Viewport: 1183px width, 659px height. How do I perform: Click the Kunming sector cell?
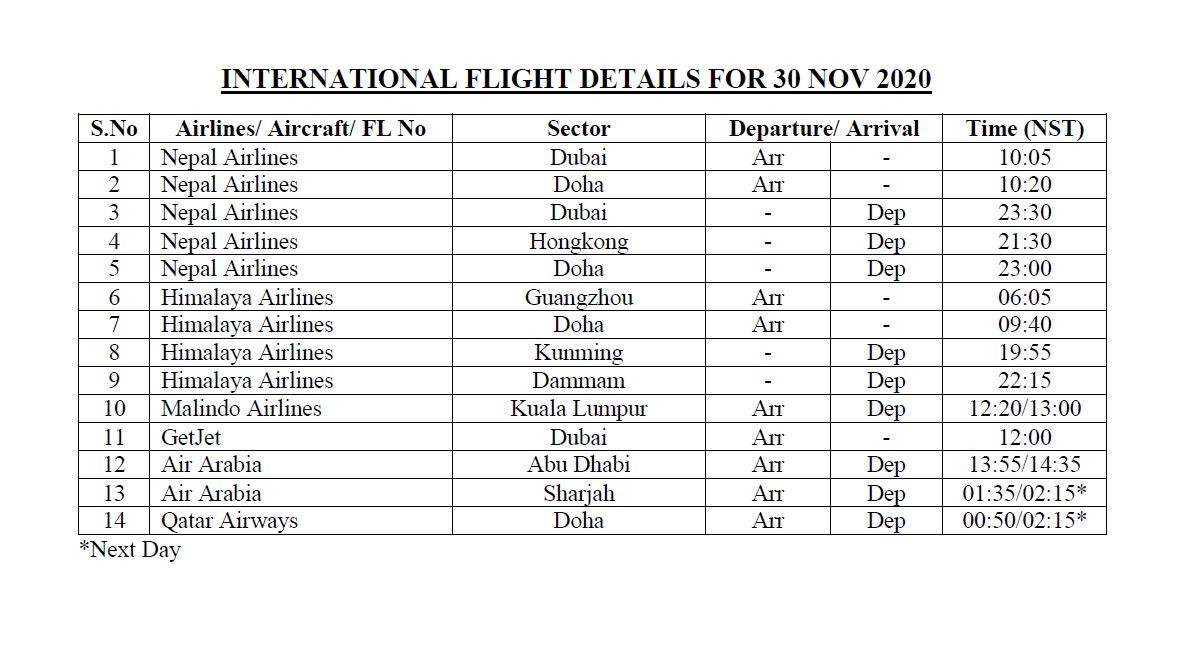pos(578,353)
